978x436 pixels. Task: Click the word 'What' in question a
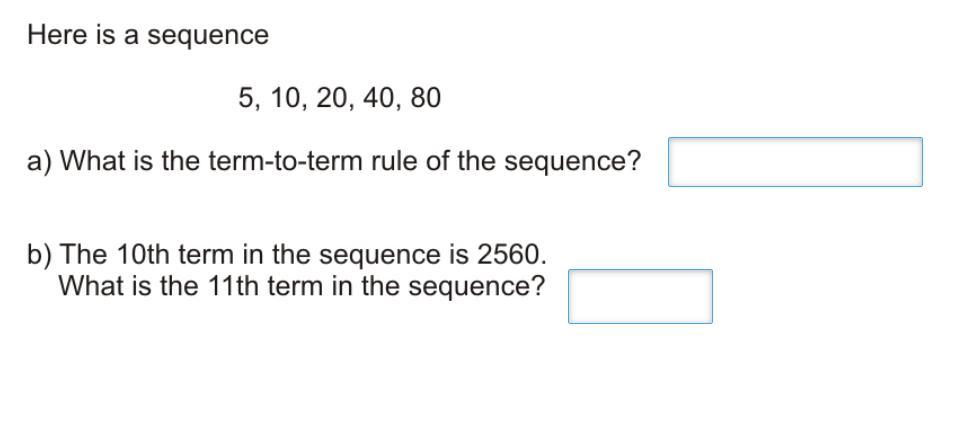[x=91, y=161]
